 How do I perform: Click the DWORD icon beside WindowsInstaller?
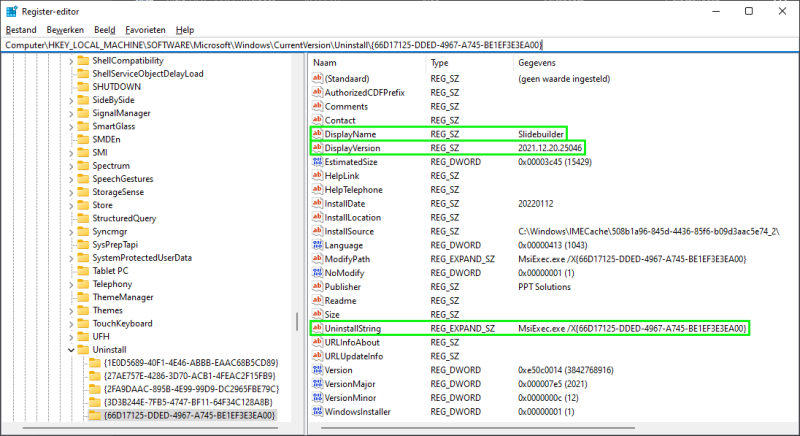click(317, 411)
